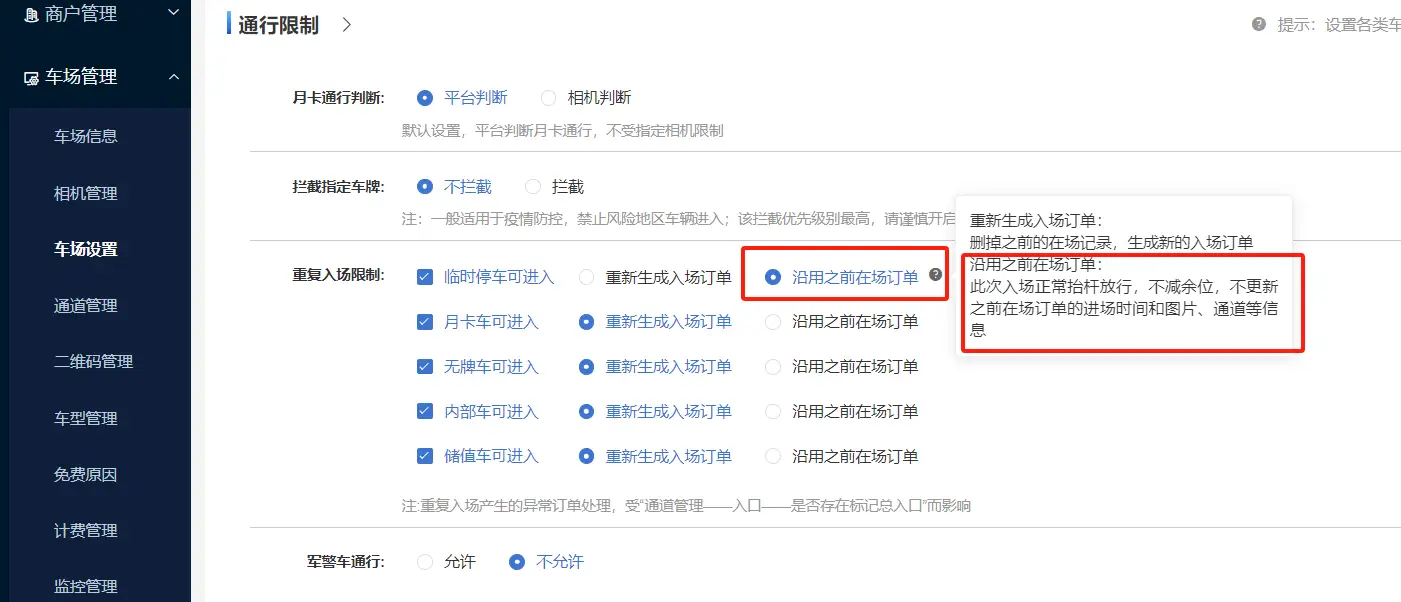Go to 计费管理 menu item
Viewport: 1401px width, 602px height.
[x=85, y=530]
